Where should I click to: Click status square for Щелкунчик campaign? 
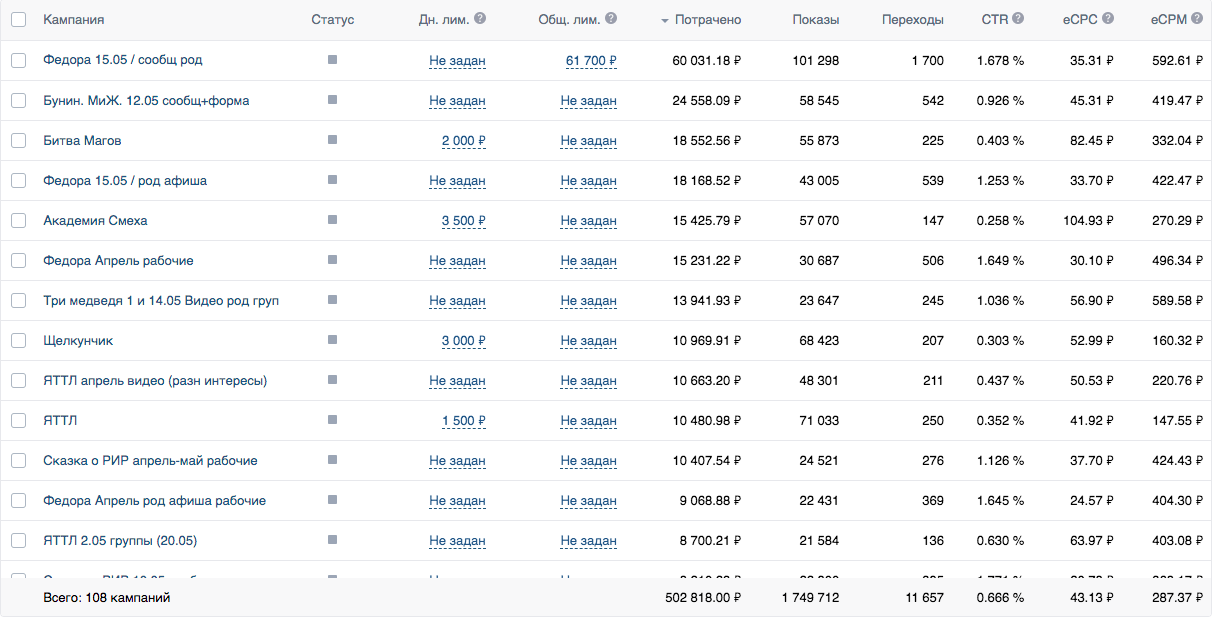tap(332, 340)
